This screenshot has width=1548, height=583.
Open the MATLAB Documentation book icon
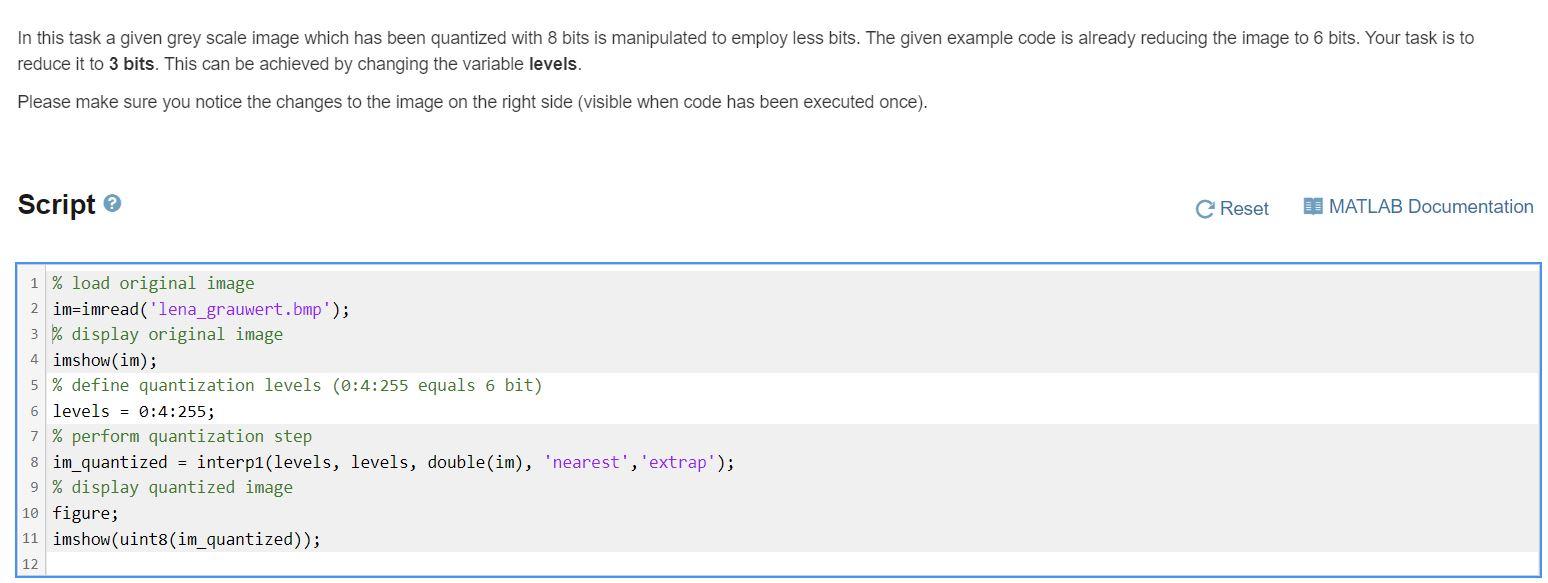click(1312, 206)
